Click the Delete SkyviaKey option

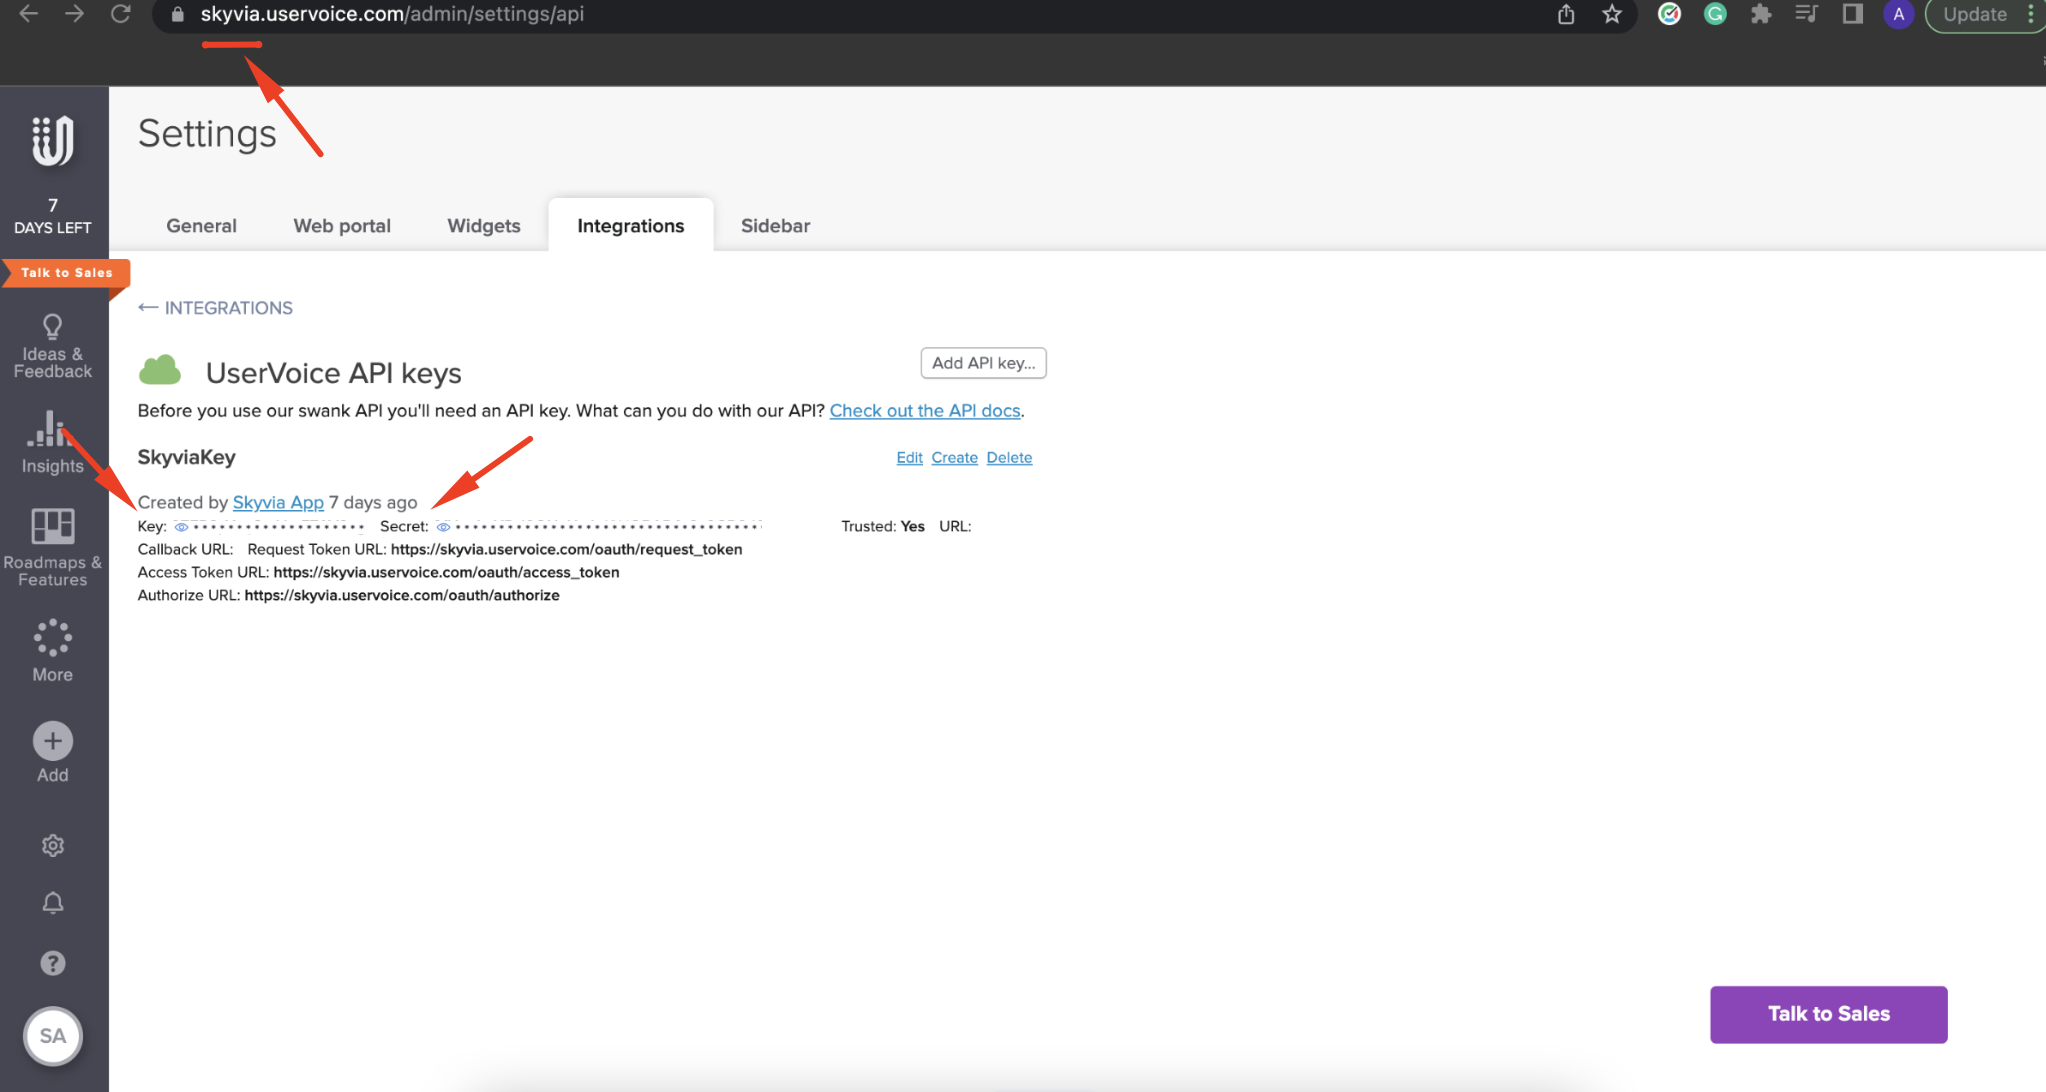[1009, 456]
